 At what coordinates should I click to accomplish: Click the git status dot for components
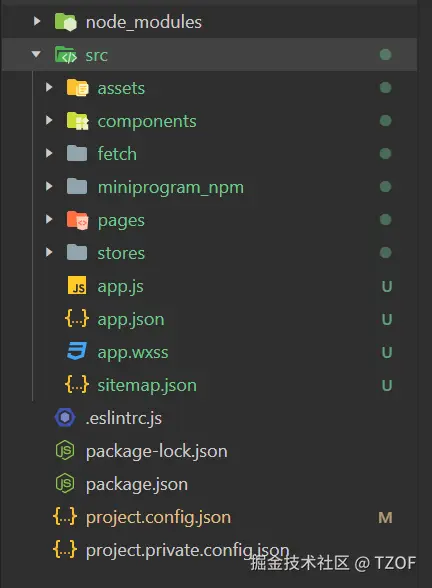(x=386, y=120)
